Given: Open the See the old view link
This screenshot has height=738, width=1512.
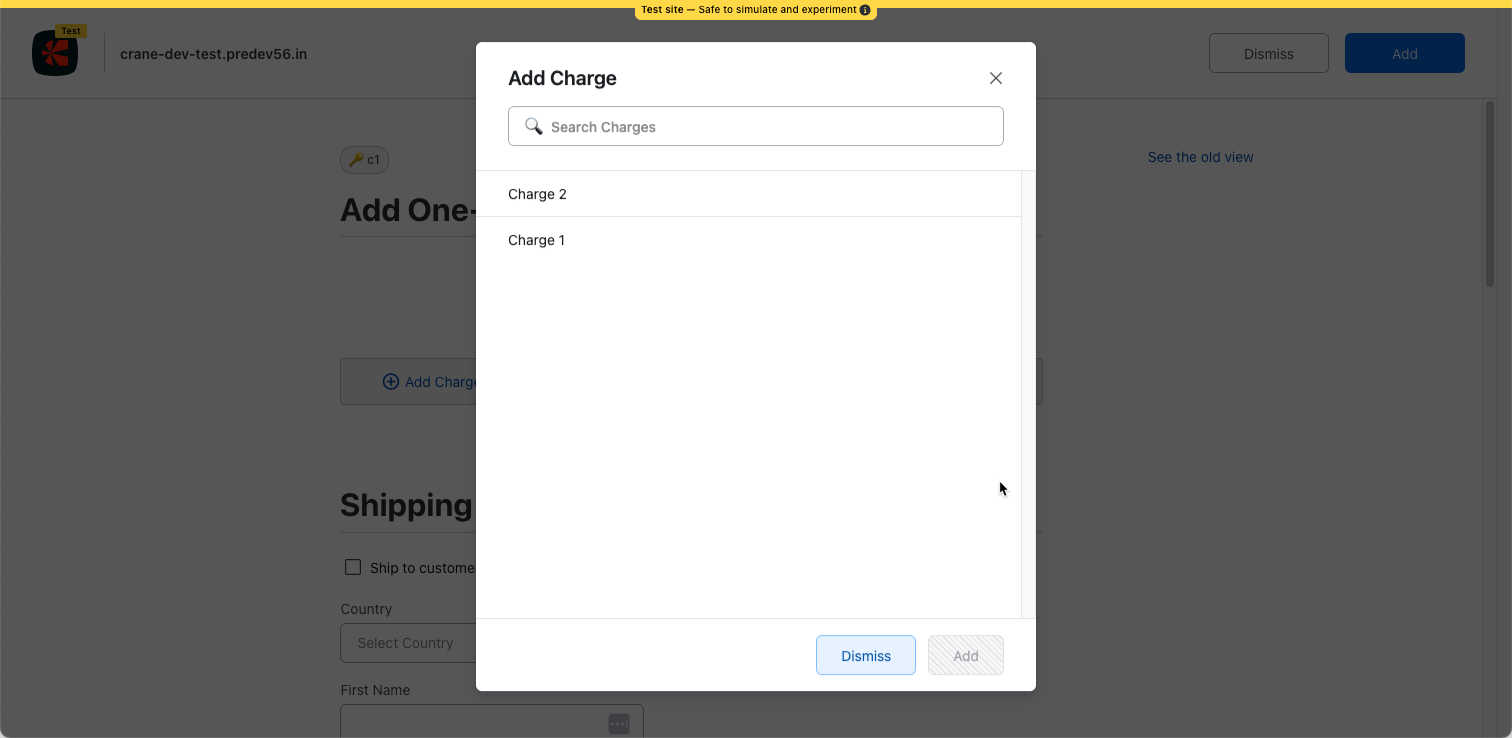Looking at the screenshot, I should point(1200,157).
